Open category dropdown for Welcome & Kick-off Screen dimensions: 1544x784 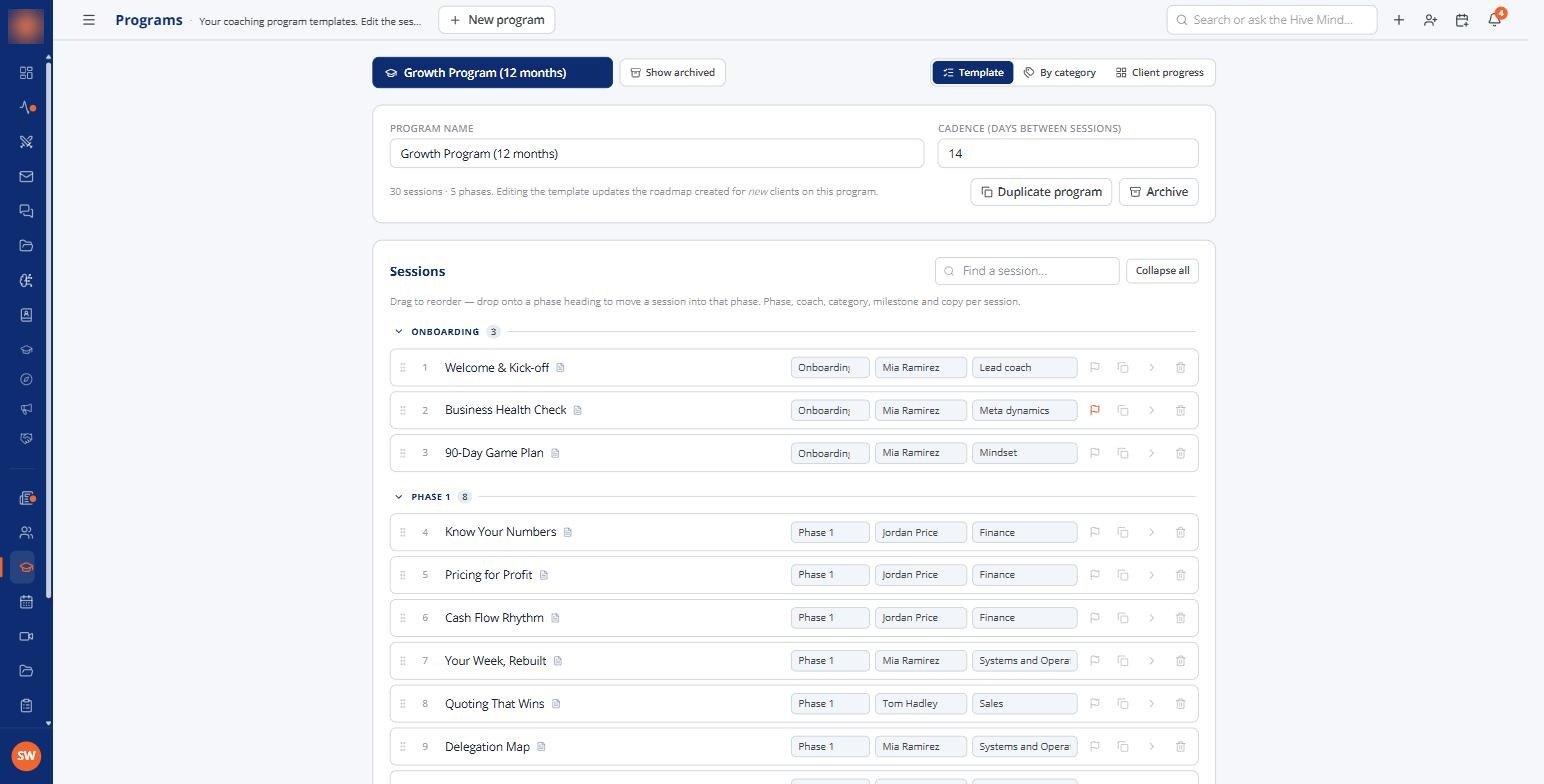tap(1024, 368)
